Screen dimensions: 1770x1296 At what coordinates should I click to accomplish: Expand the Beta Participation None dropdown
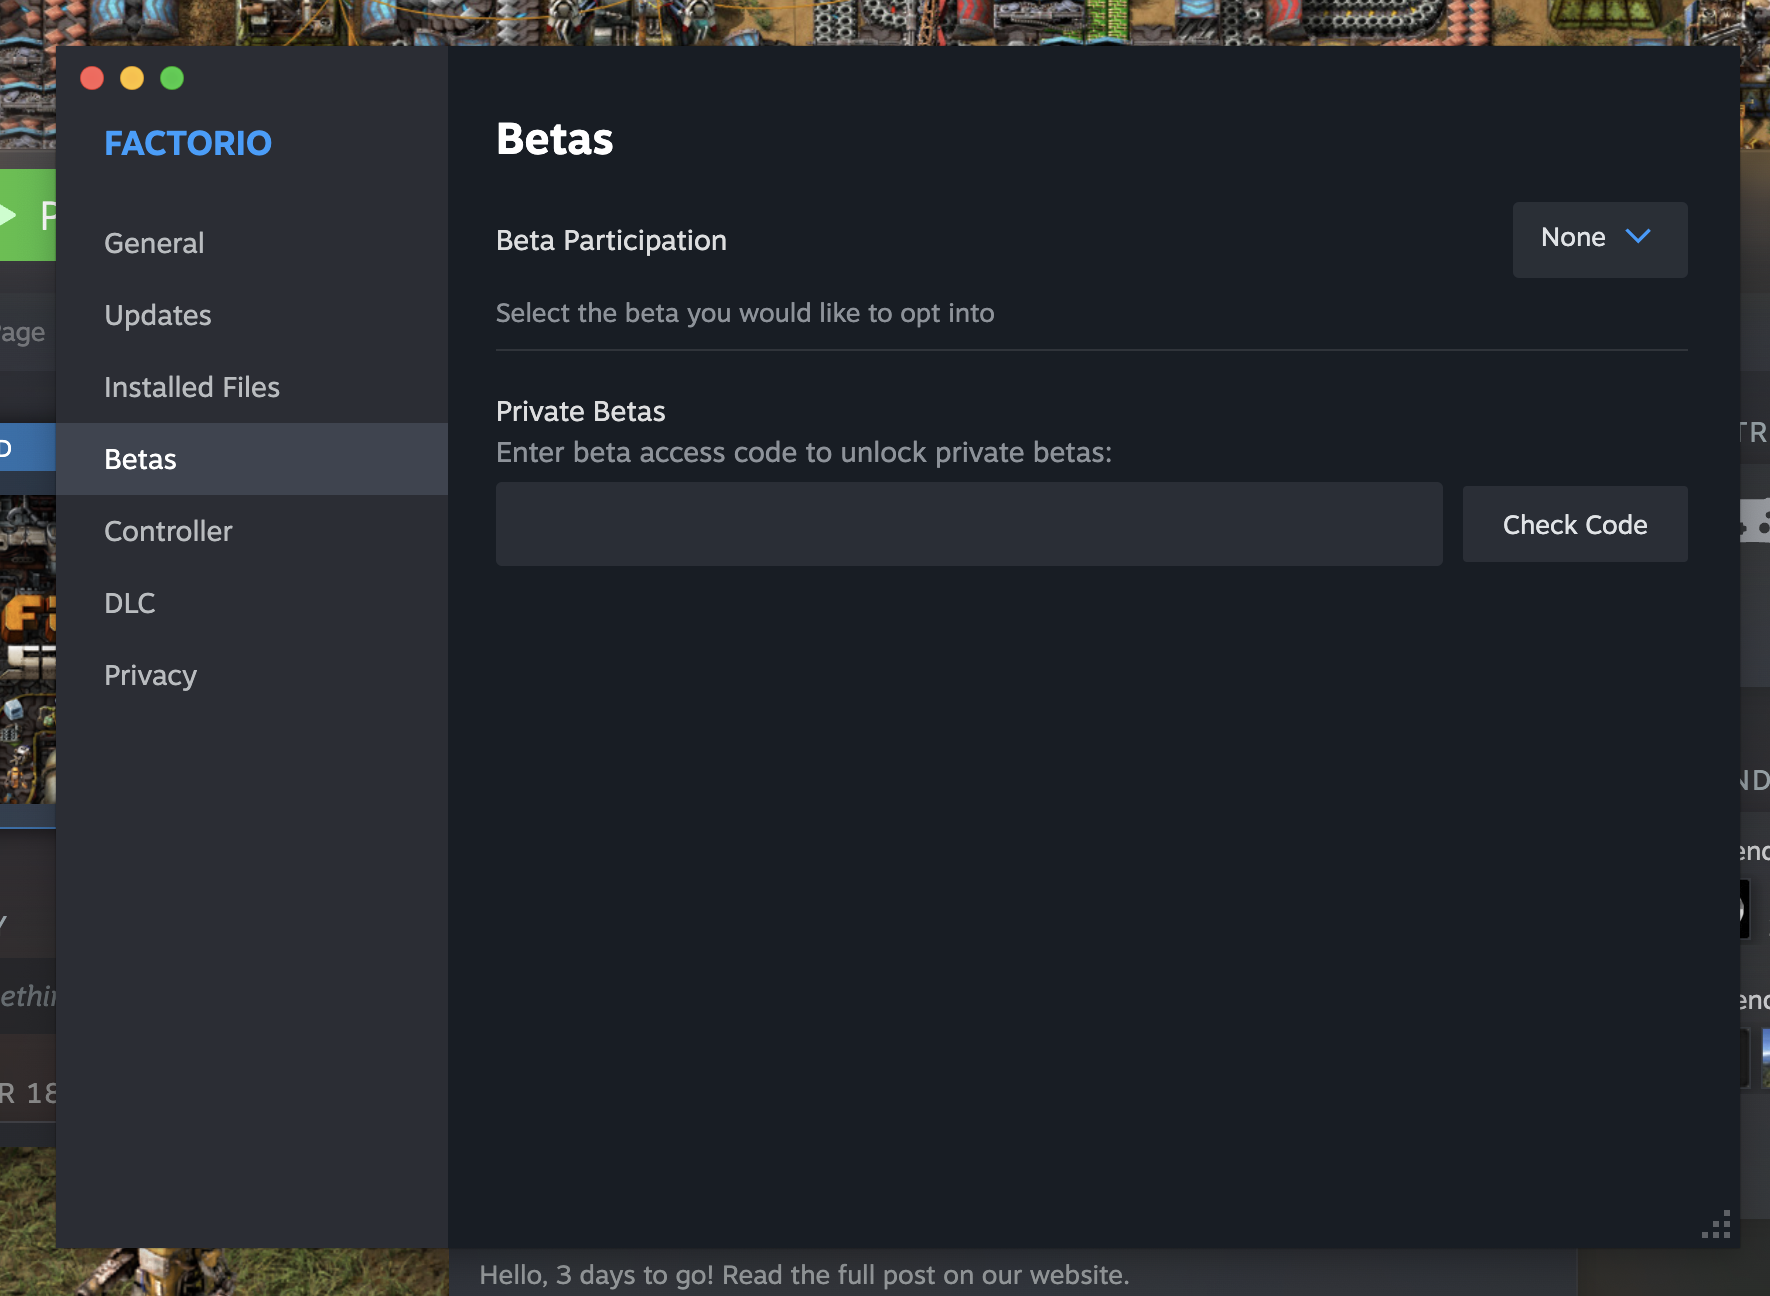1600,240
